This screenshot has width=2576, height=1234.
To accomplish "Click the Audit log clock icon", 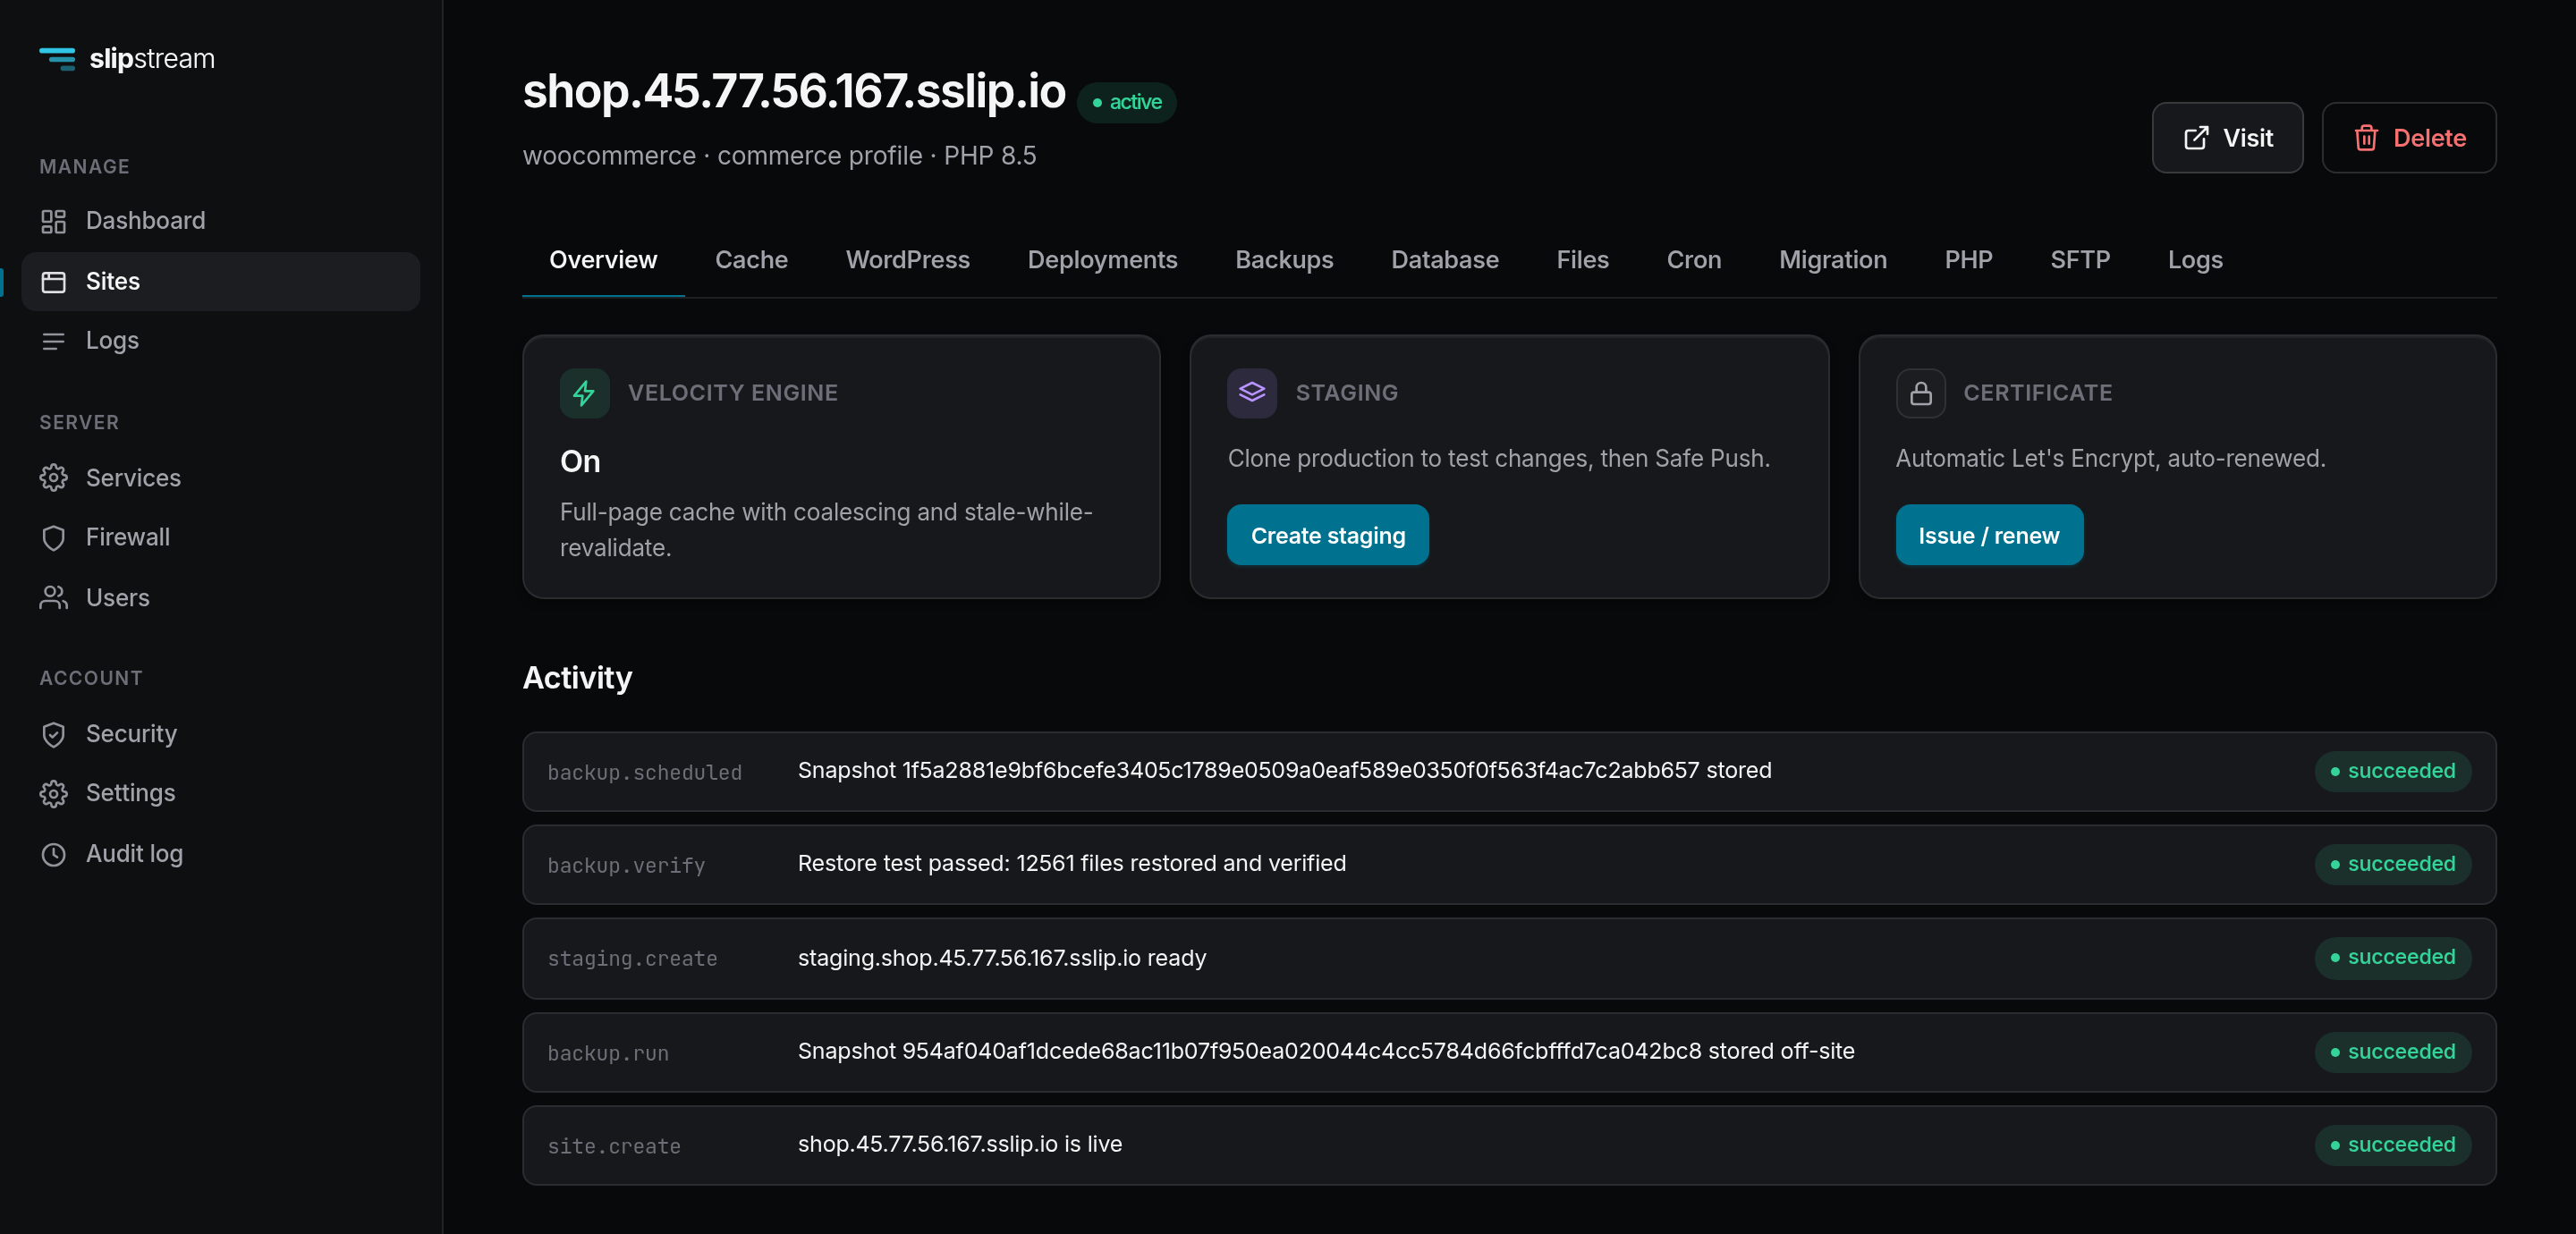I will click(x=53, y=854).
